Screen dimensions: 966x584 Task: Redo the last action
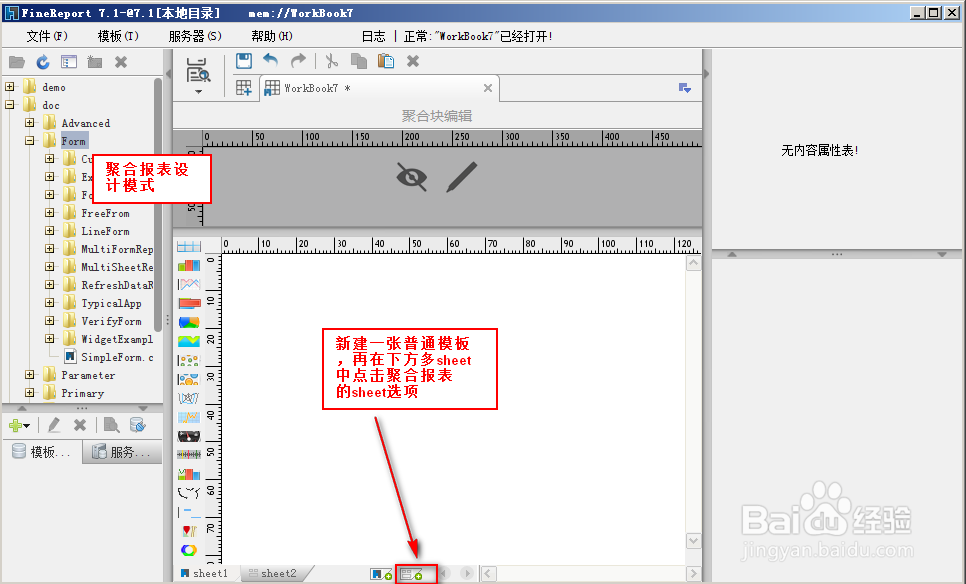298,60
